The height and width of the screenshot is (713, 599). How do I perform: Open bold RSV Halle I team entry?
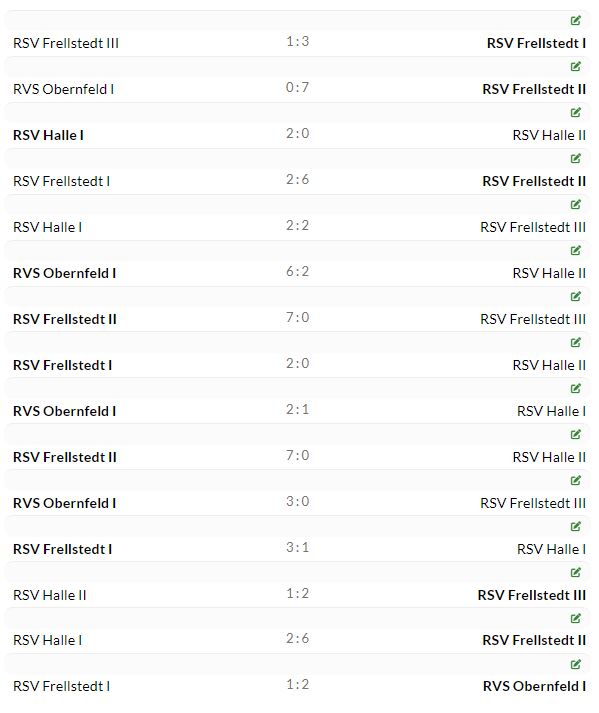(48, 135)
